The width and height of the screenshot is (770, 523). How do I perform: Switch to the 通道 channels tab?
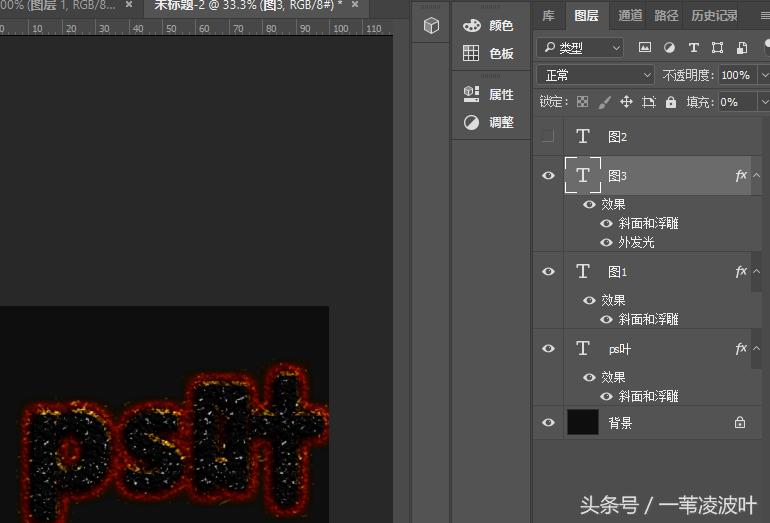pos(630,16)
